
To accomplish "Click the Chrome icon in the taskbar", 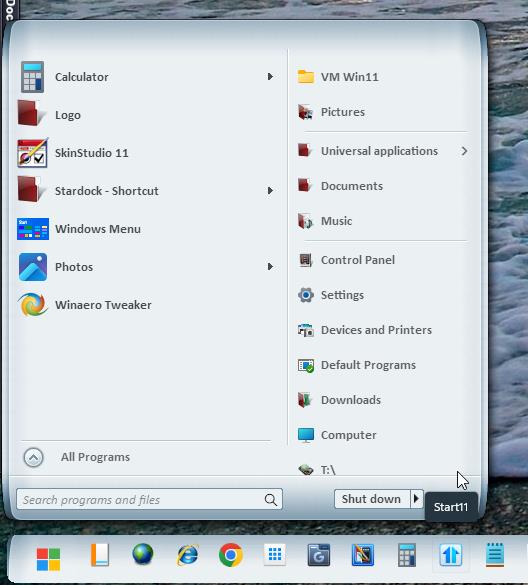I will click(231, 555).
